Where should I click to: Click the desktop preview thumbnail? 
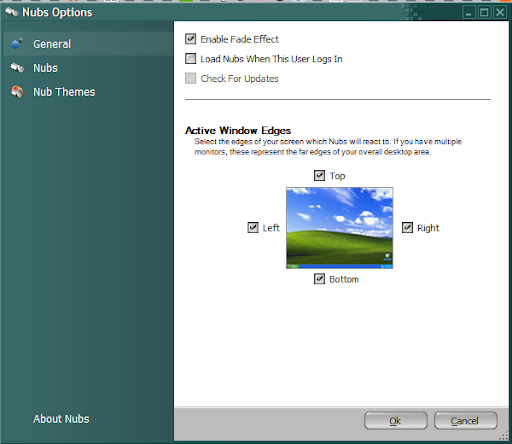(339, 228)
